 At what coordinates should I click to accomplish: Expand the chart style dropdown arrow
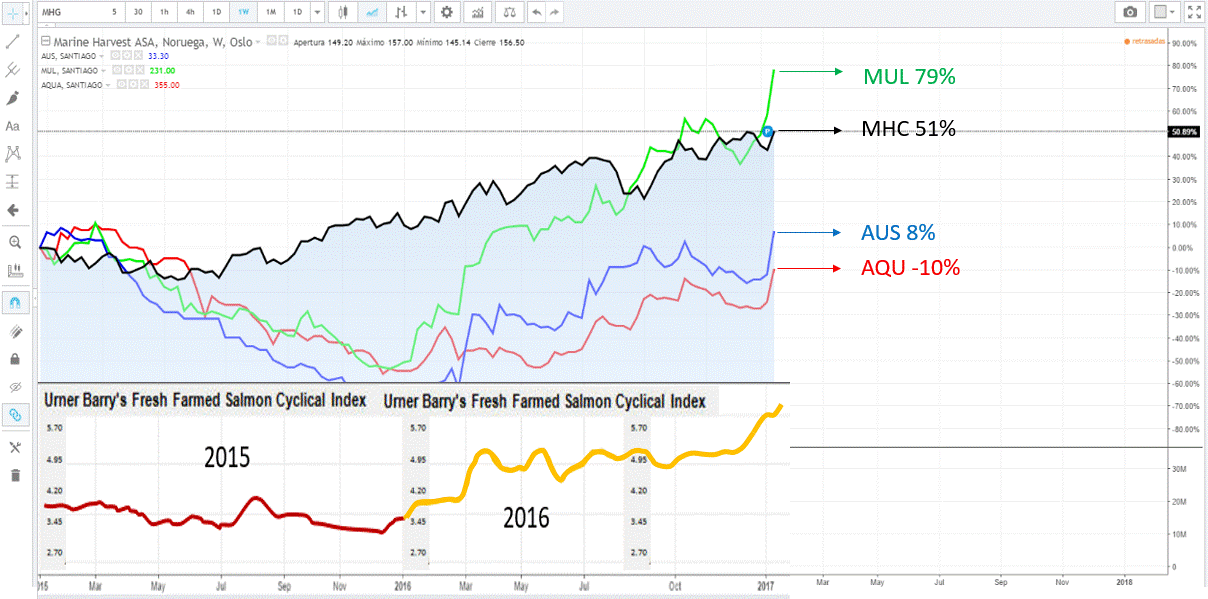coord(424,13)
